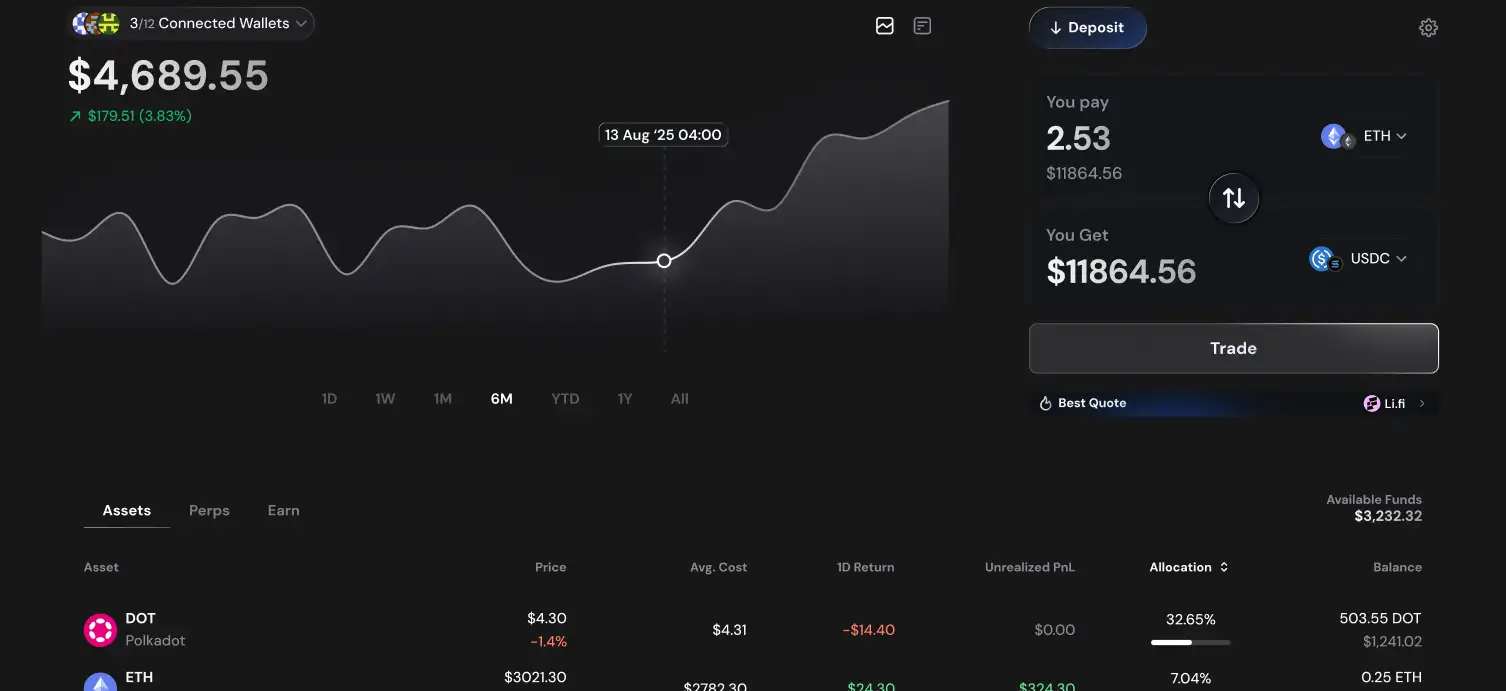Switch to the Earn tab
Screen dimensions: 1506x691
pyautogui.click(x=283, y=510)
